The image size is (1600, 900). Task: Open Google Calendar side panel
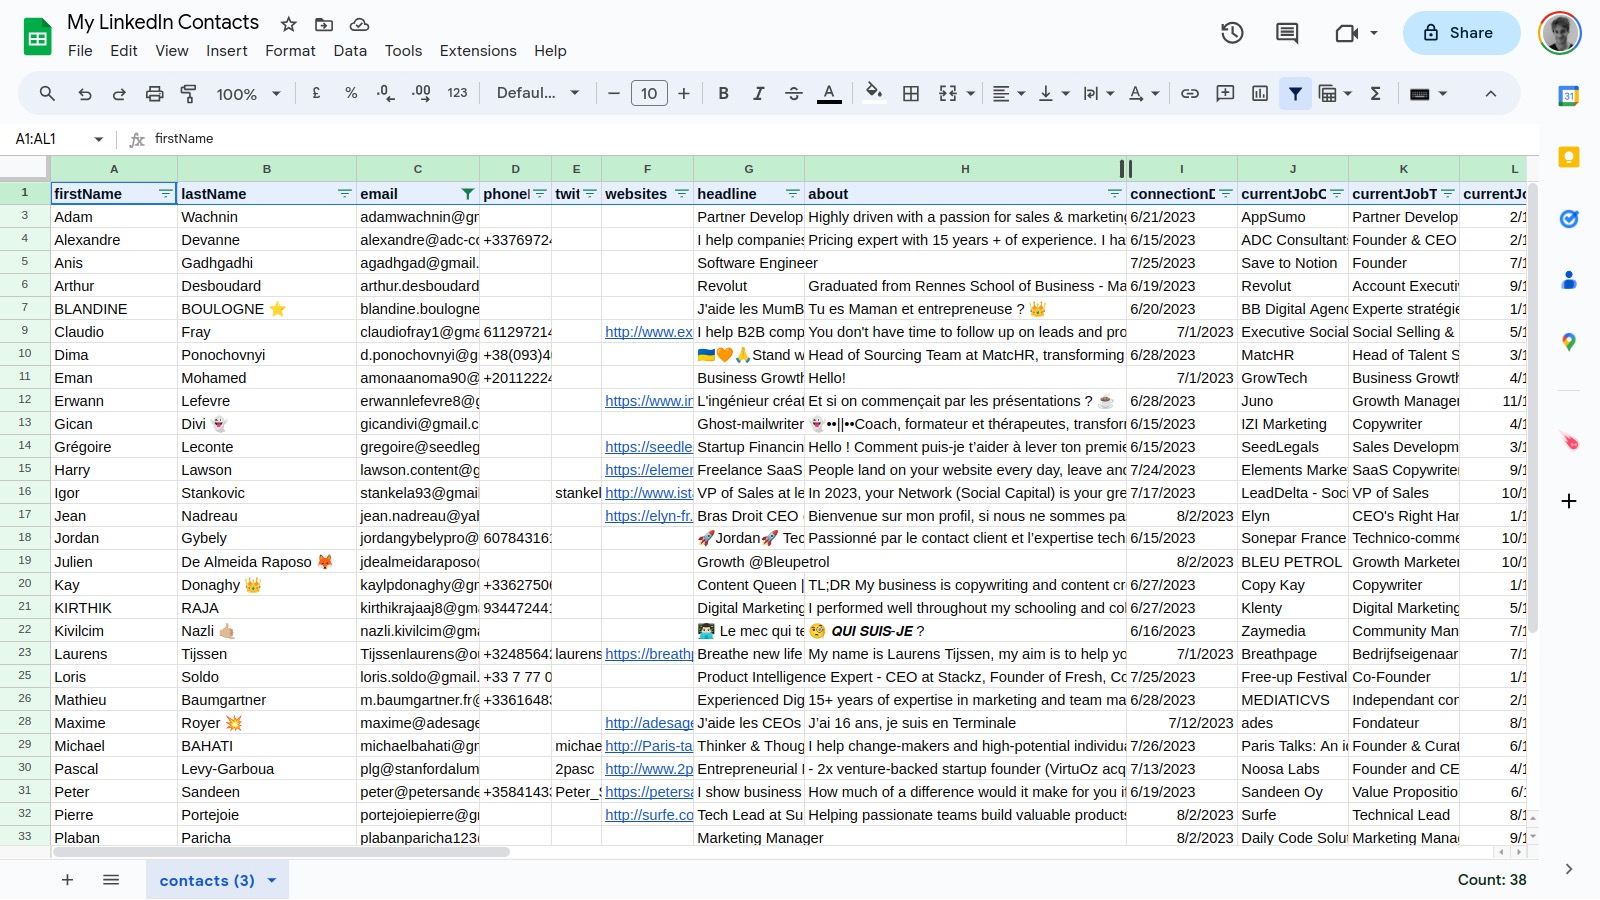[1569, 96]
